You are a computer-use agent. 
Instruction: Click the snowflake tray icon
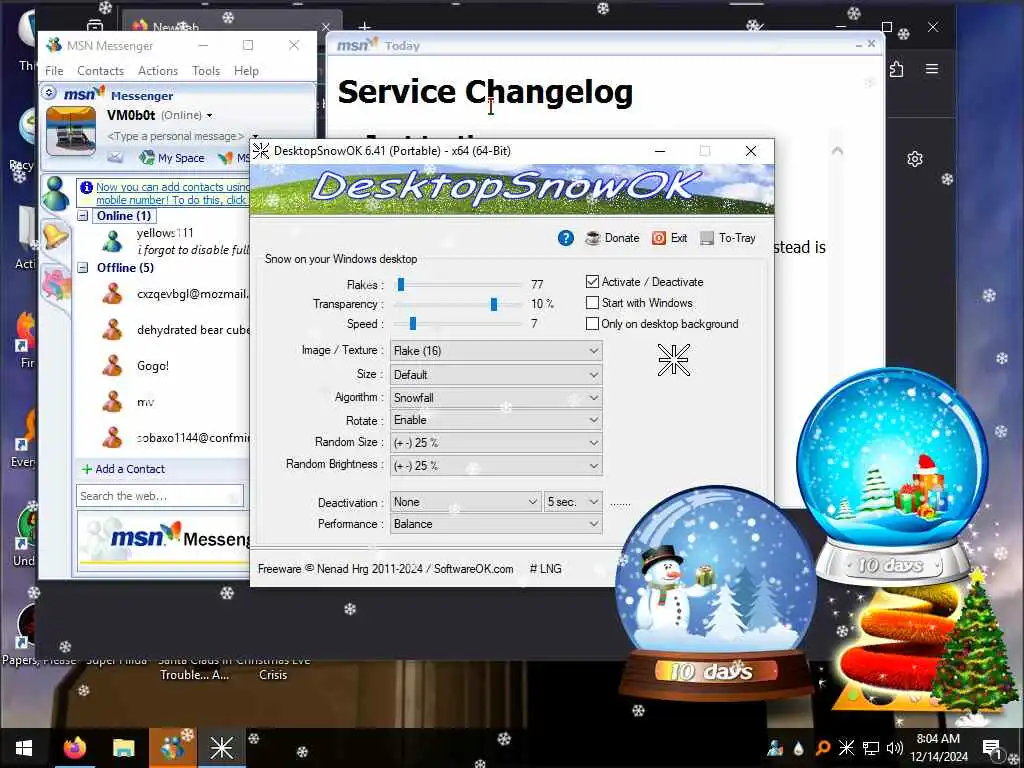pos(846,748)
